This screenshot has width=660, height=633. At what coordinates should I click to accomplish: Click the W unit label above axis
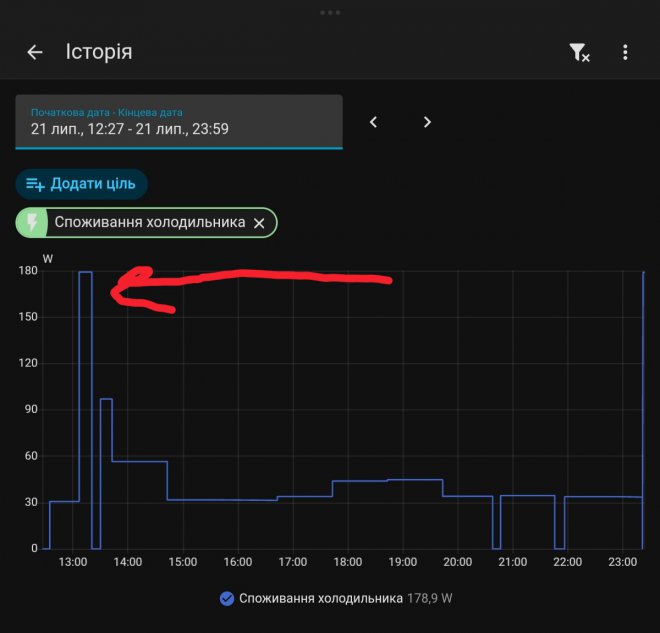(x=48, y=259)
